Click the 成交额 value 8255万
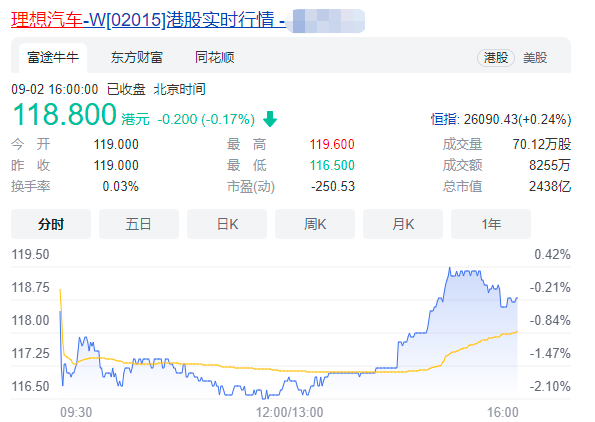595x422 pixels. [x=550, y=165]
